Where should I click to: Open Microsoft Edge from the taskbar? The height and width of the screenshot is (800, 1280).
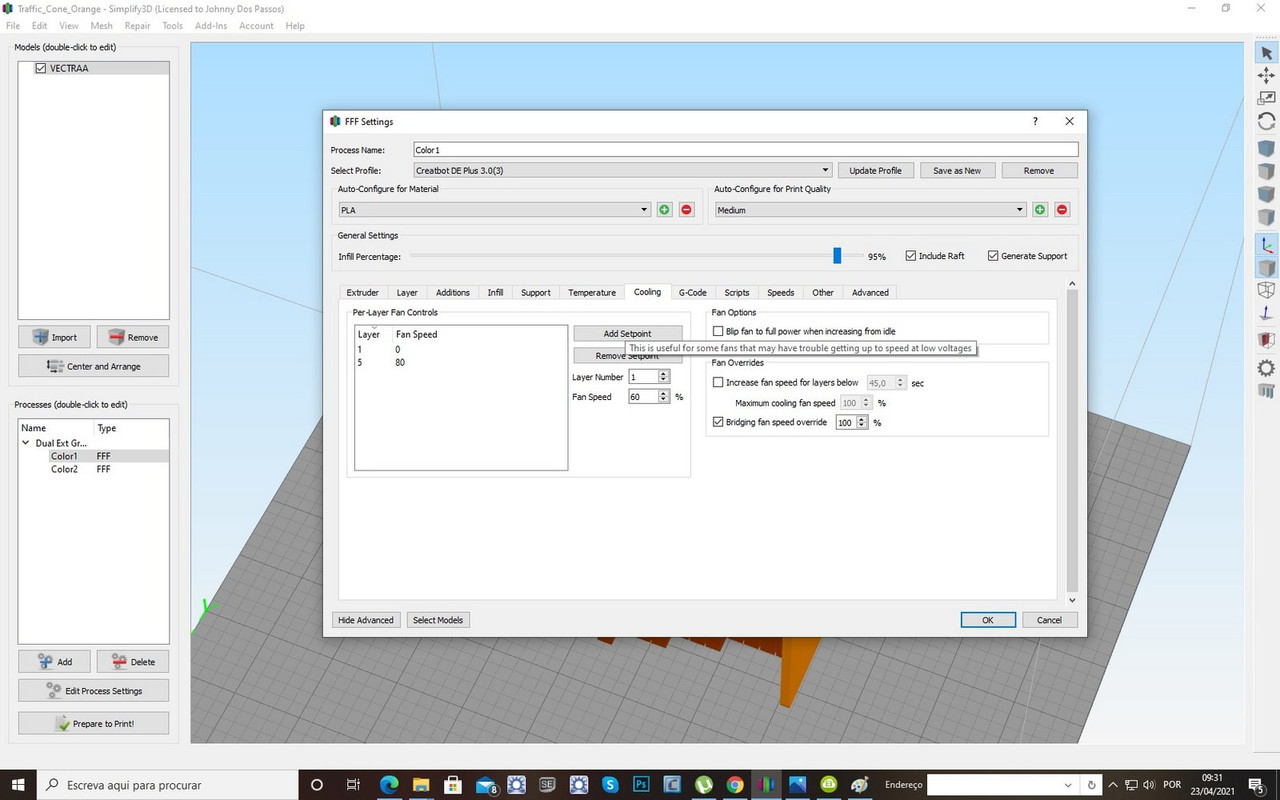[389, 785]
